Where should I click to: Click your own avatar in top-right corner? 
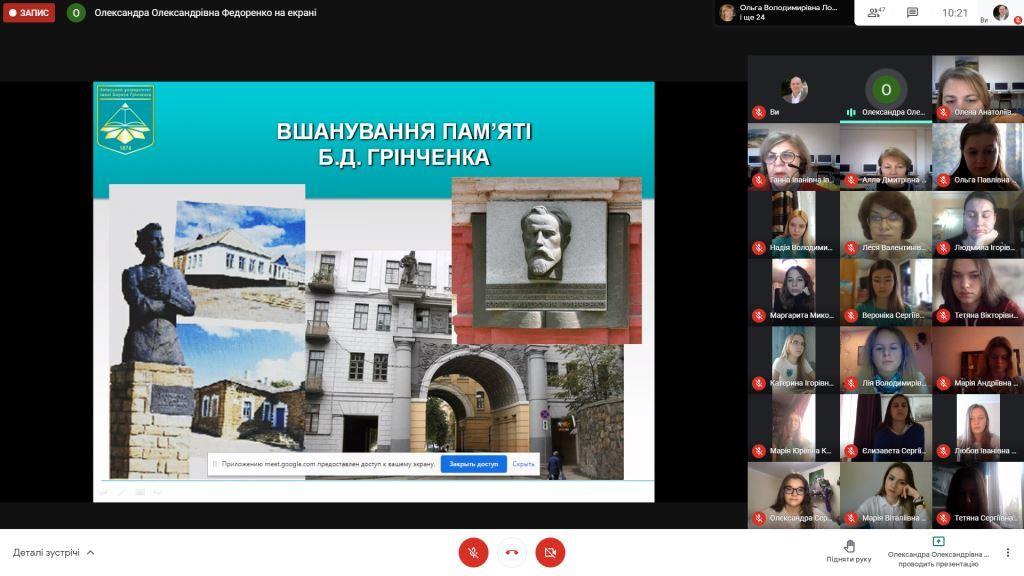click(1001, 13)
